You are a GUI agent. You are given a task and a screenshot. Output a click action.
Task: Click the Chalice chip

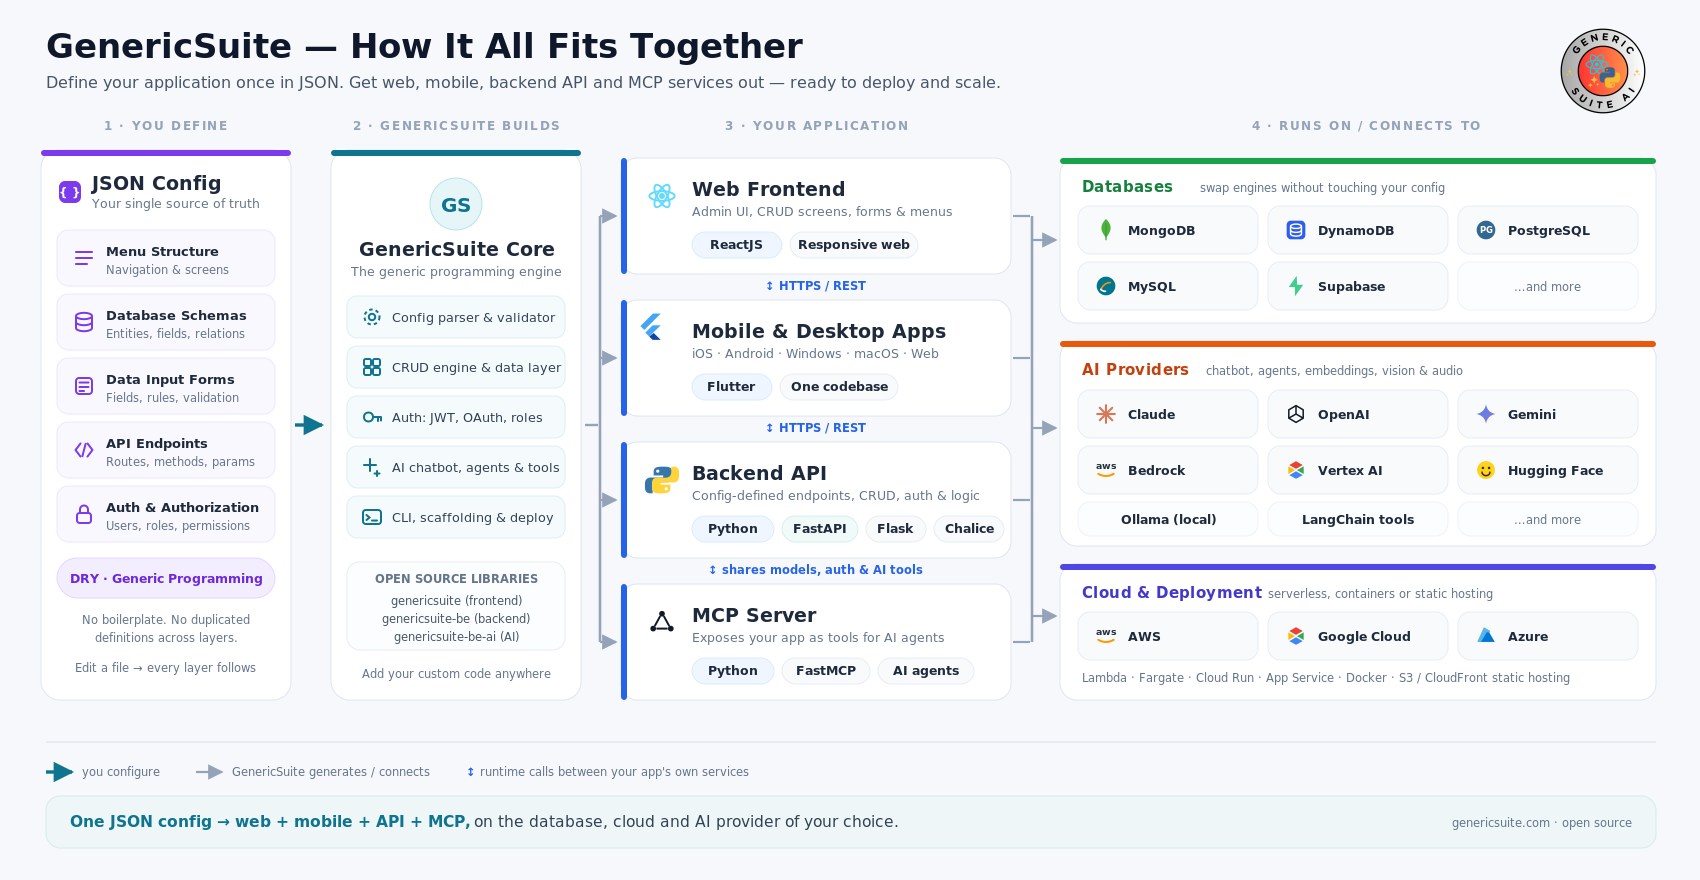pyautogui.click(x=970, y=529)
